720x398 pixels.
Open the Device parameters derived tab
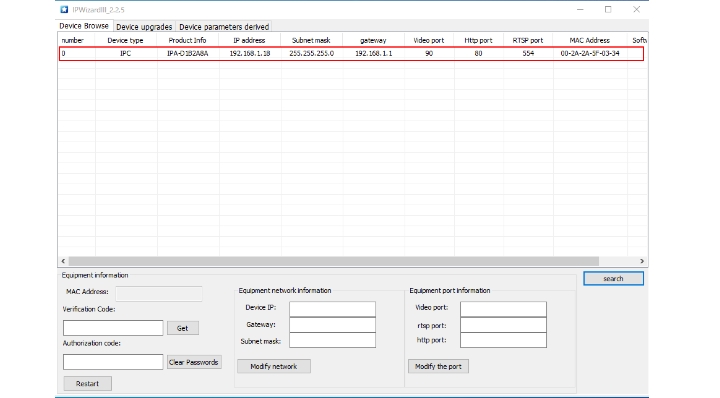[x=224, y=27]
